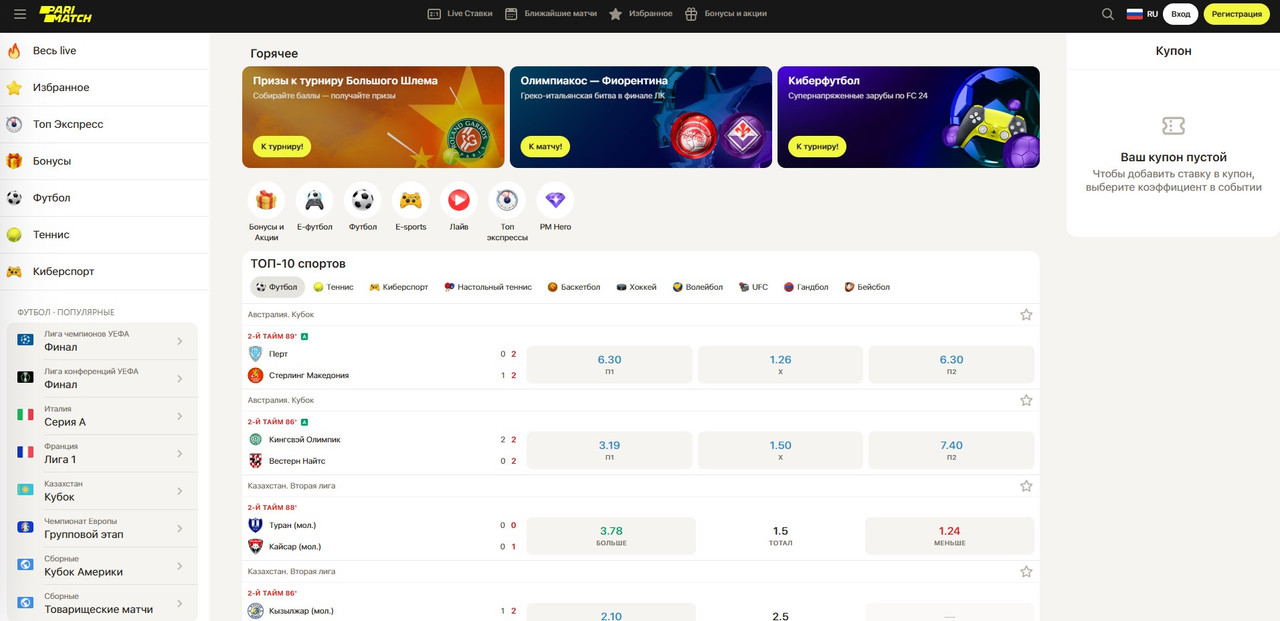Screen dimensions: 1280x621
Task: Click К турниру on Большой Шлем banner
Action: click(281, 146)
